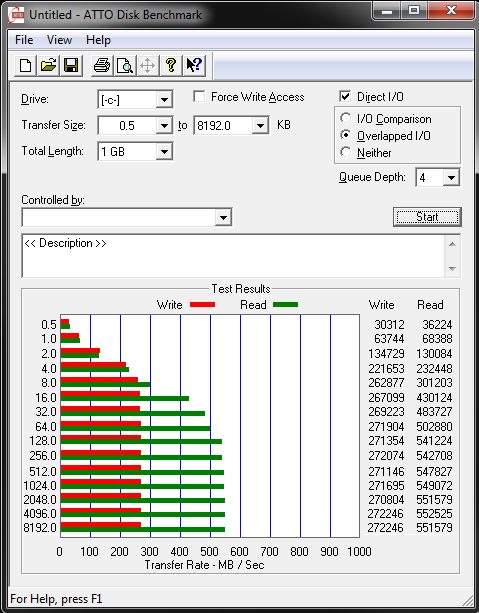Print results with the printer icon
The image size is (479, 613).
pos(102,65)
